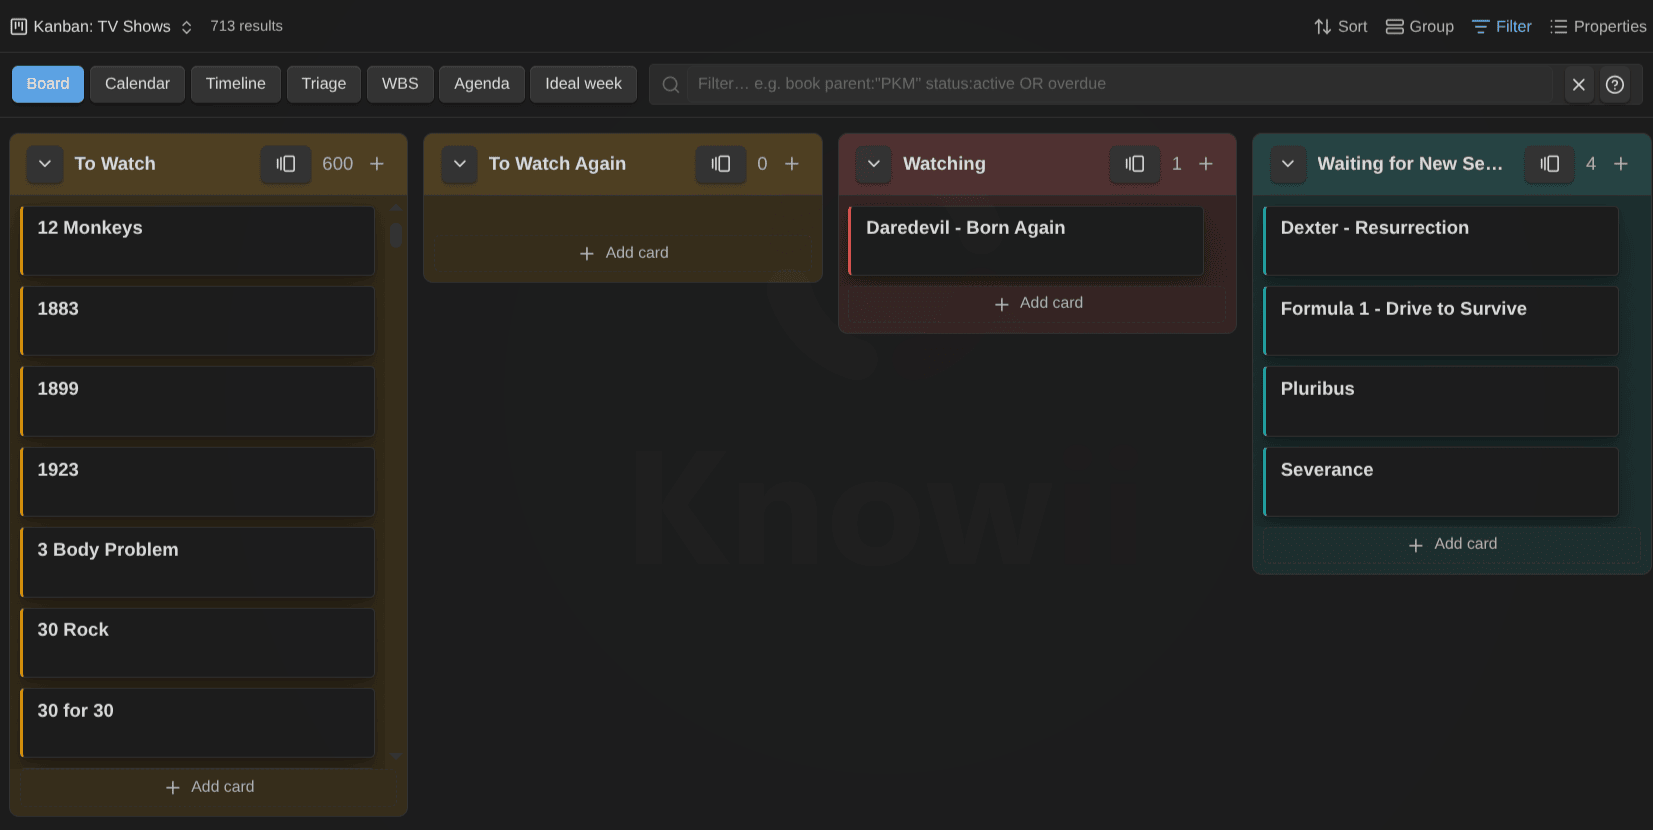Switch to the Calendar tab
Image resolution: width=1653 pixels, height=830 pixels.
point(137,84)
